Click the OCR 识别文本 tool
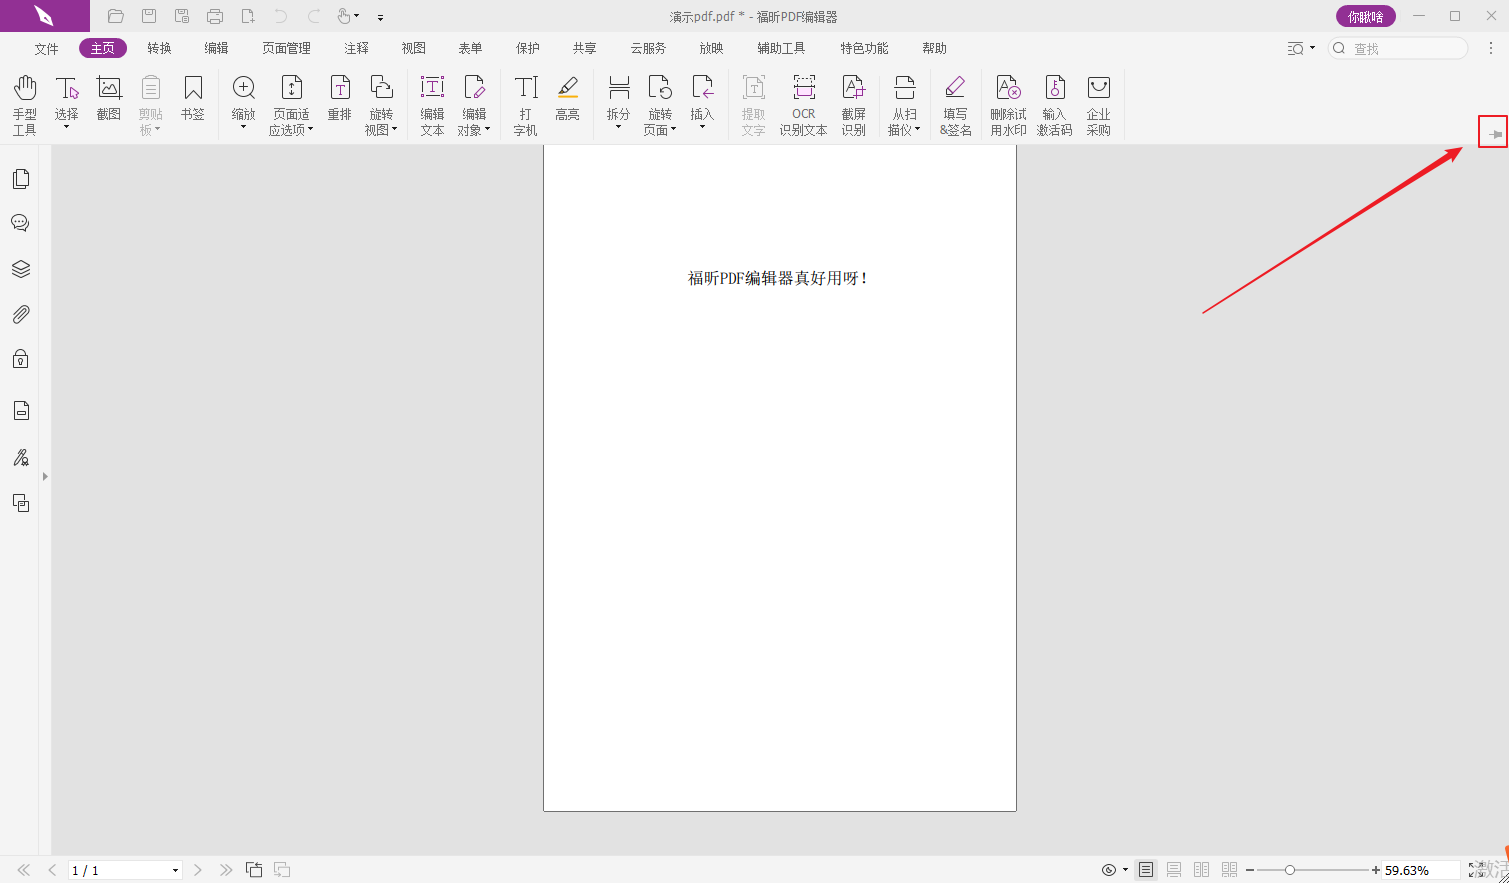The image size is (1509, 883). [x=803, y=104]
